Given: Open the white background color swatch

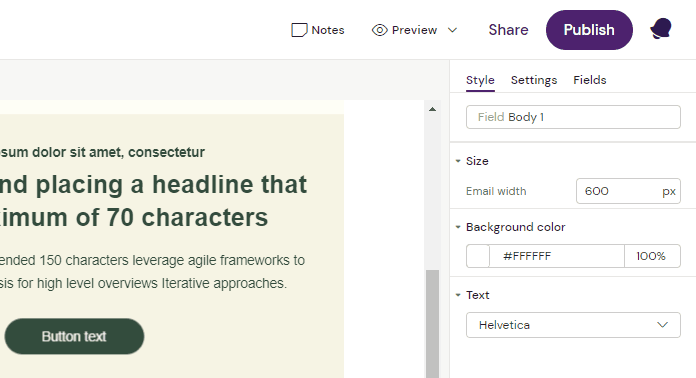Looking at the screenshot, I should click(x=478, y=256).
